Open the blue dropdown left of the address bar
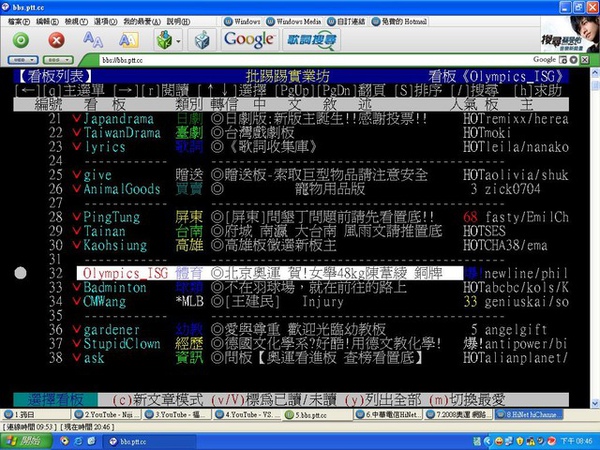Image resolution: width=600 pixels, height=450 pixels. (23, 60)
